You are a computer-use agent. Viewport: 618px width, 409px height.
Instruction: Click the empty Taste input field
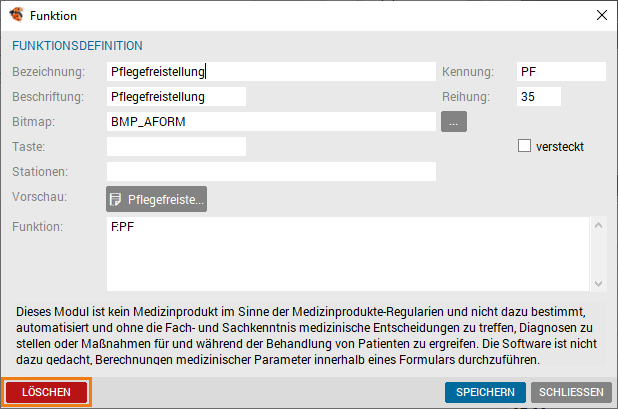coord(176,147)
